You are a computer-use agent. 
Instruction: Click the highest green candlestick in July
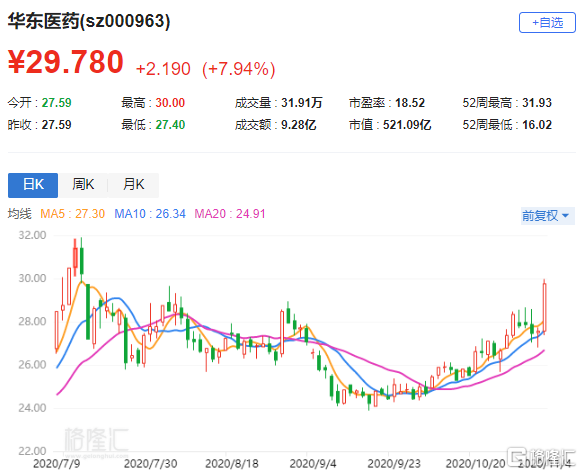click(x=82, y=261)
